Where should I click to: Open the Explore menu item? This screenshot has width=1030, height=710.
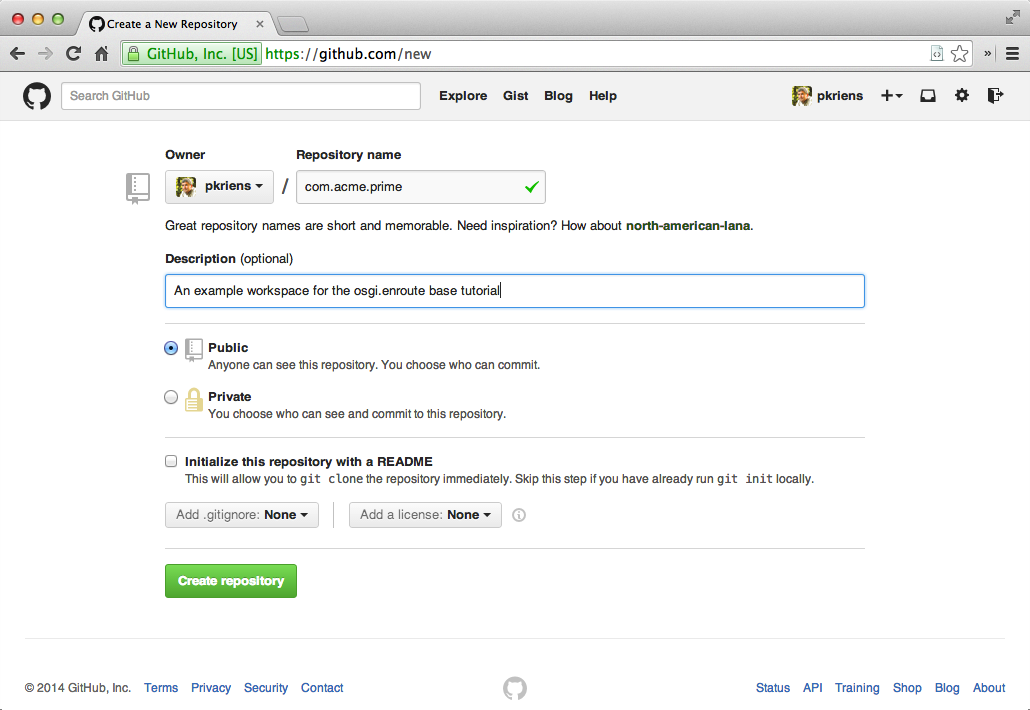coord(463,96)
